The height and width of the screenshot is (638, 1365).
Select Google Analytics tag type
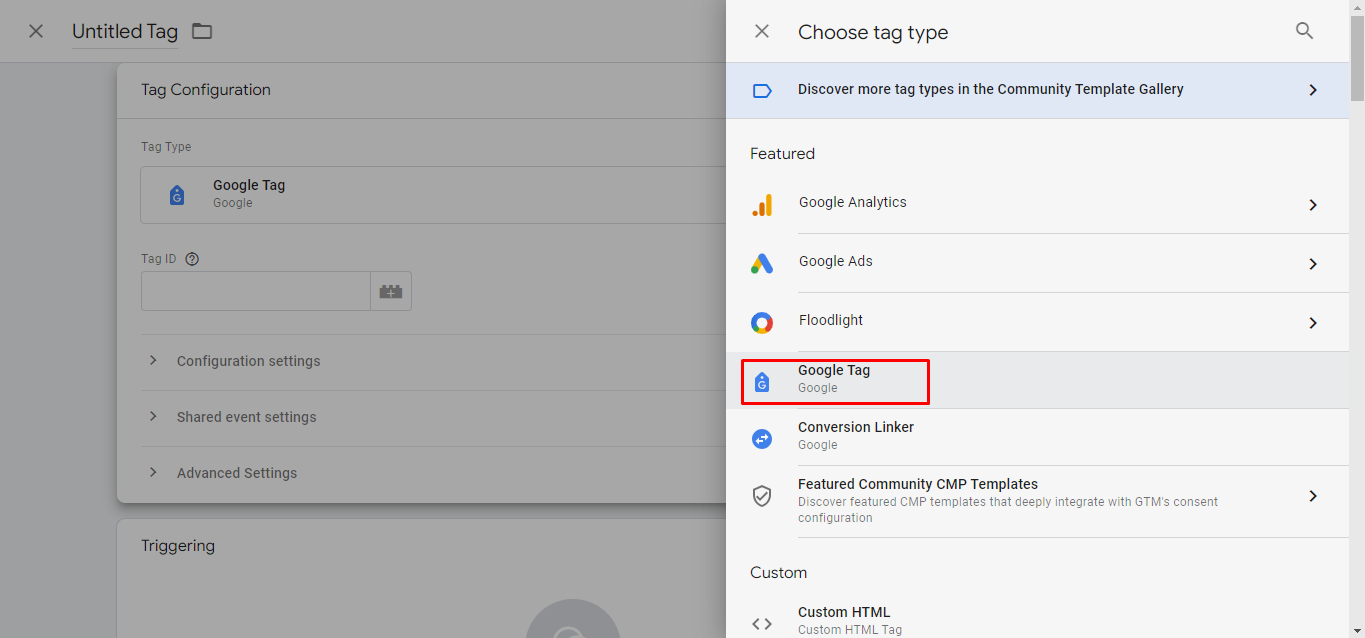[x=1037, y=204]
